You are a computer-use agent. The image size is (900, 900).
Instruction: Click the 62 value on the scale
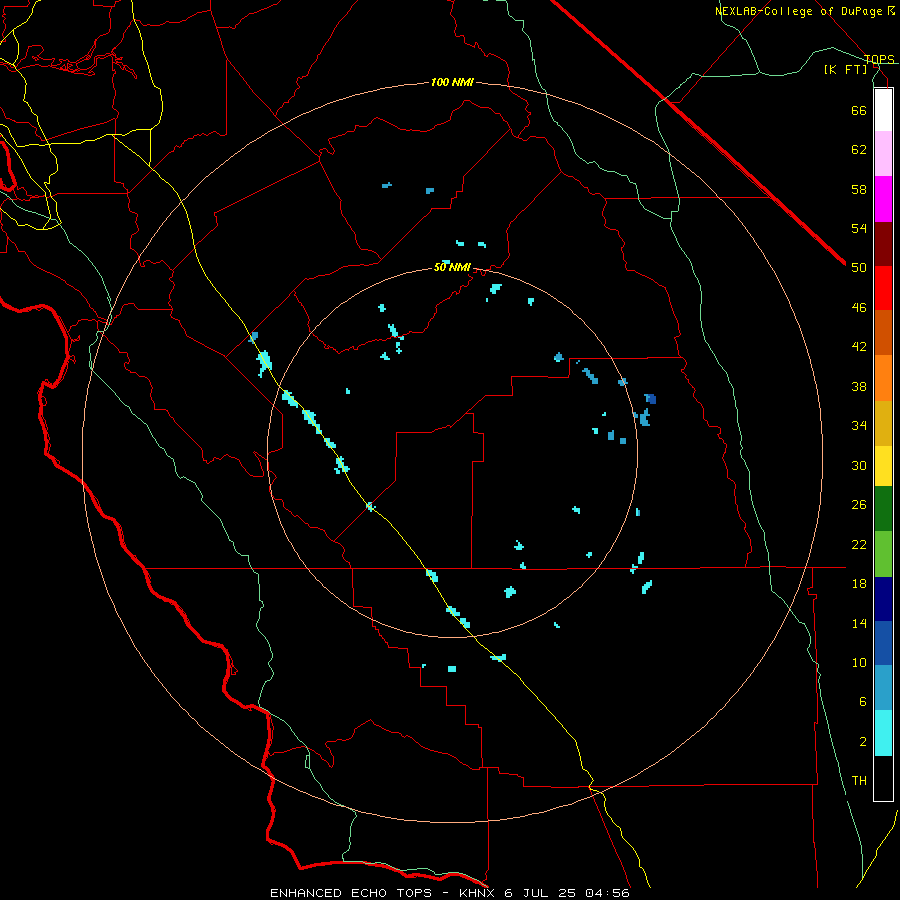coord(859,150)
